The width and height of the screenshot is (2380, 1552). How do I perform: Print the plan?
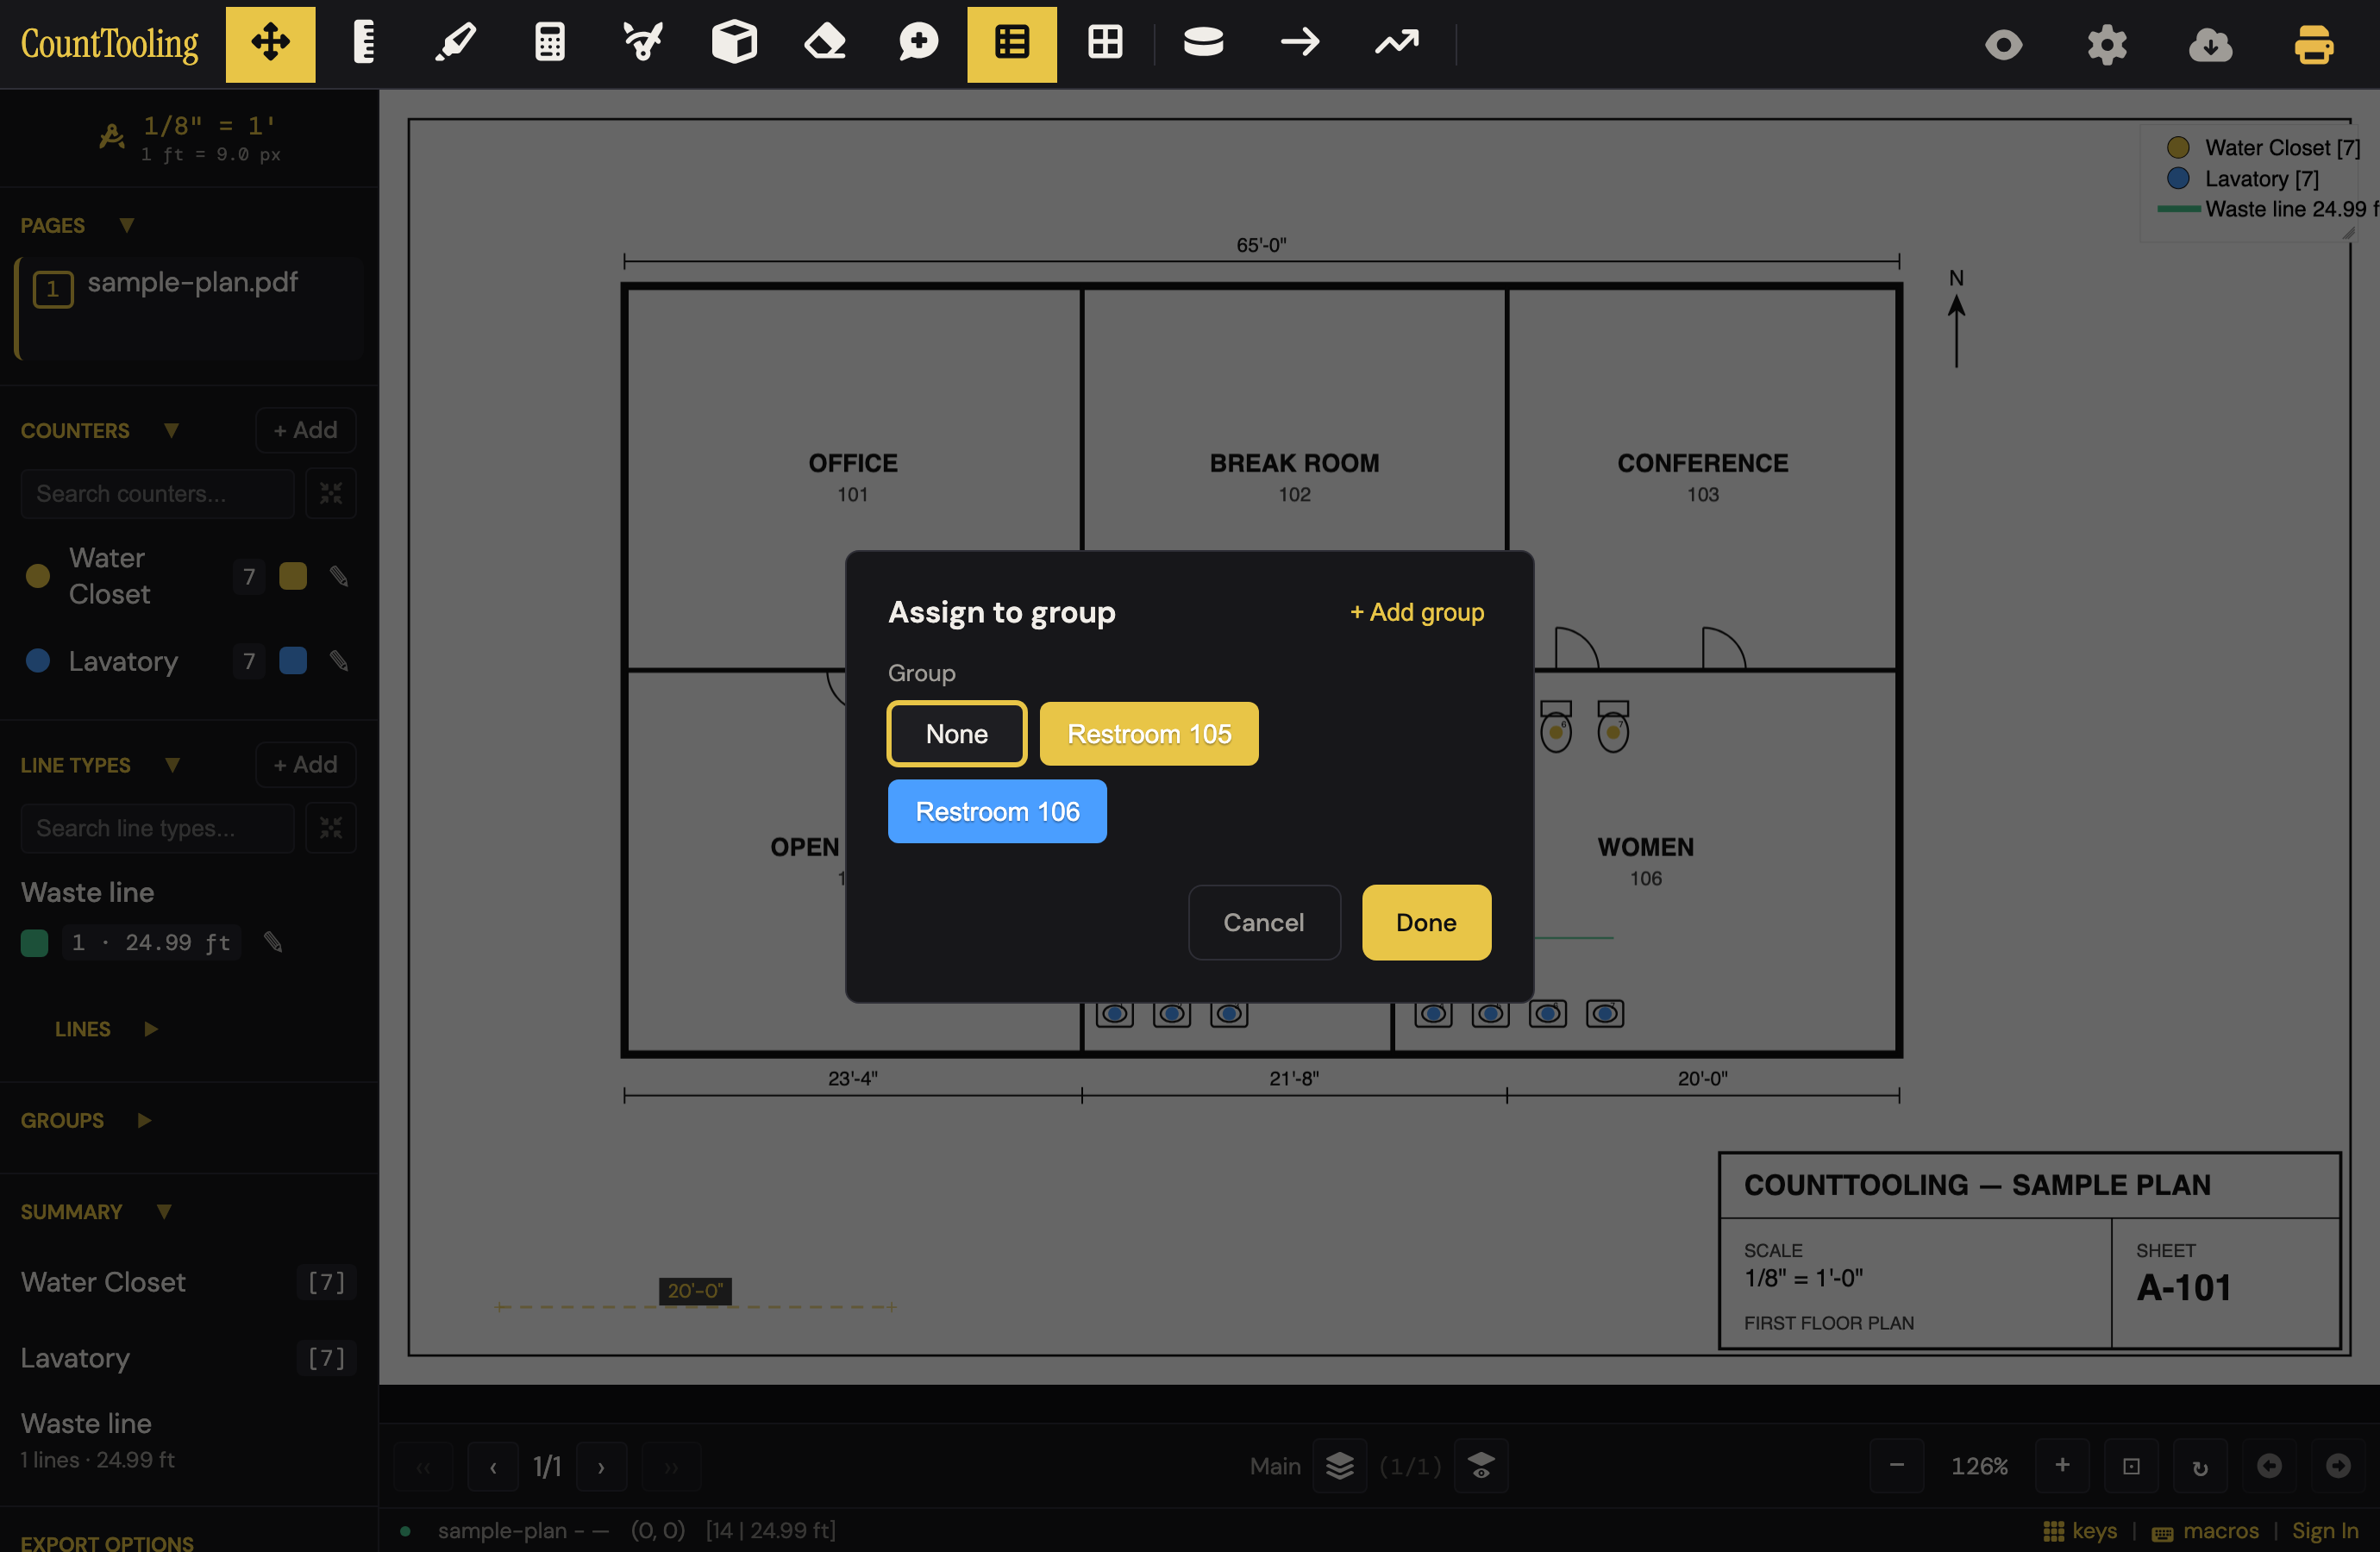pos(2314,45)
